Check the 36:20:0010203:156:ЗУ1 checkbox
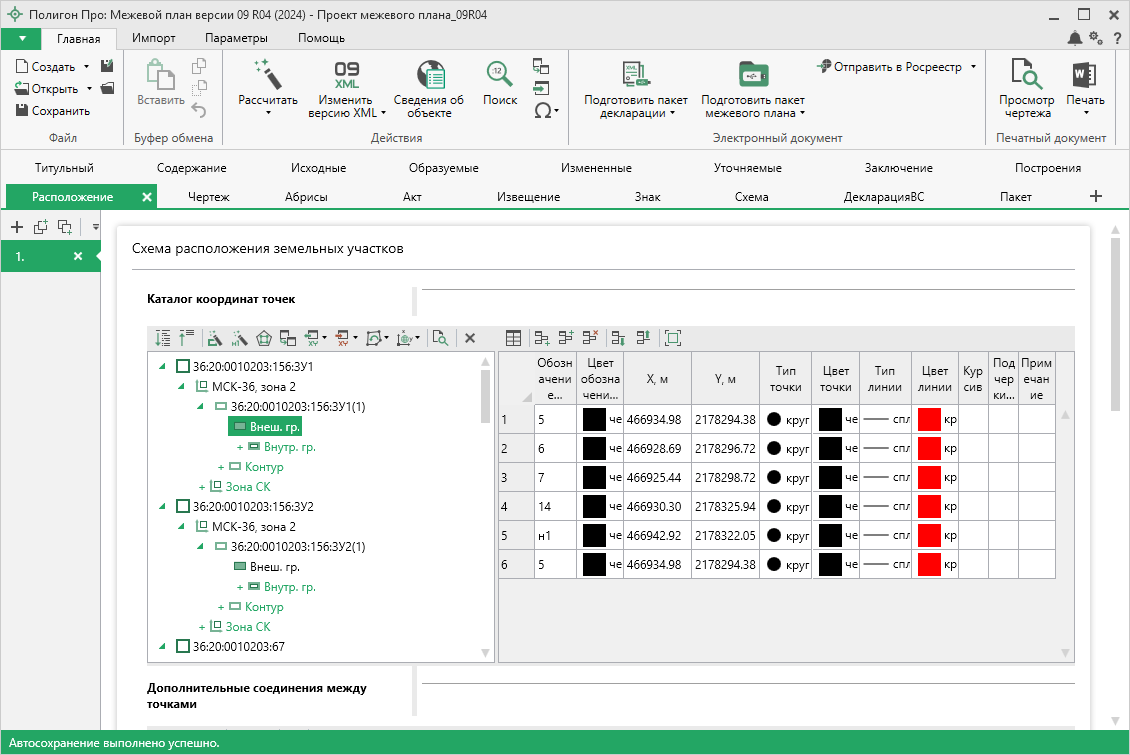Image resolution: width=1130 pixels, height=755 pixels. click(x=182, y=367)
